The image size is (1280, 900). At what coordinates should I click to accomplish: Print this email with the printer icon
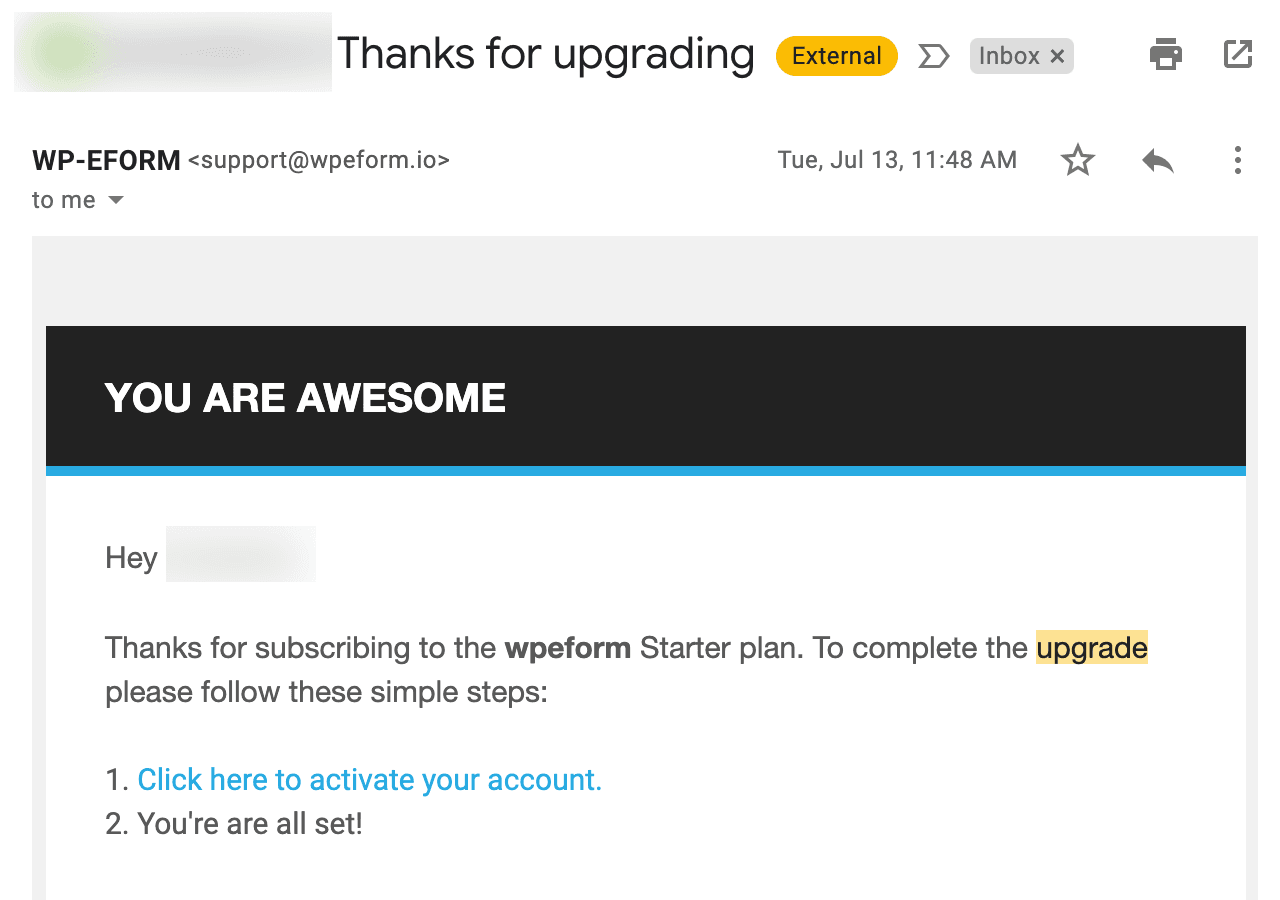pos(1166,55)
